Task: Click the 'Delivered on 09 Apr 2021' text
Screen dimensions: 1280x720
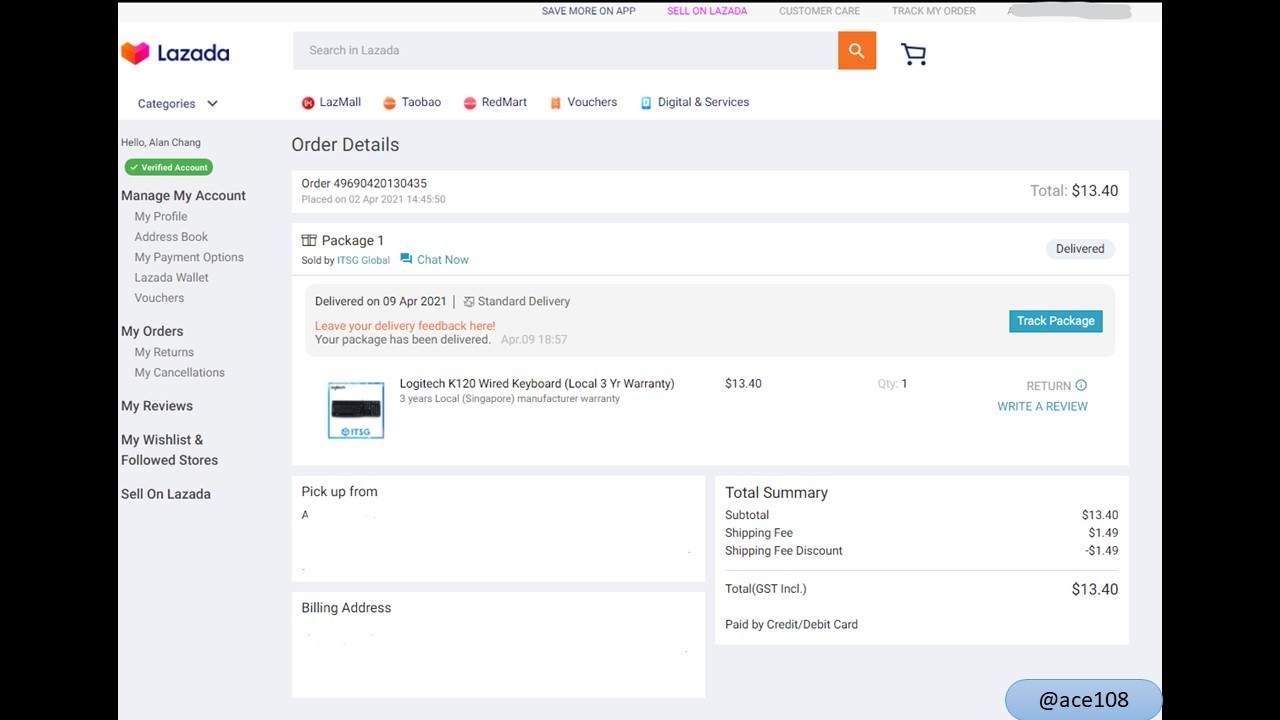Action: tap(381, 301)
